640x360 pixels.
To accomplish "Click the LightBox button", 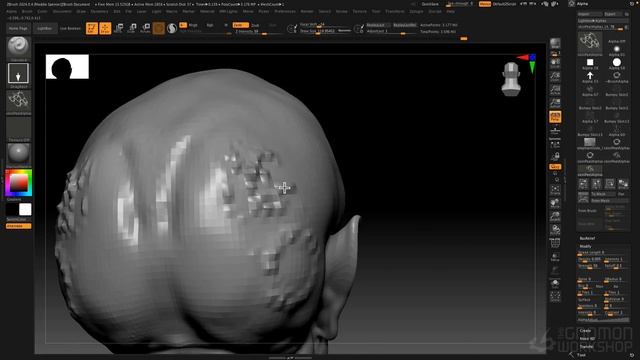I will pos(44,29).
